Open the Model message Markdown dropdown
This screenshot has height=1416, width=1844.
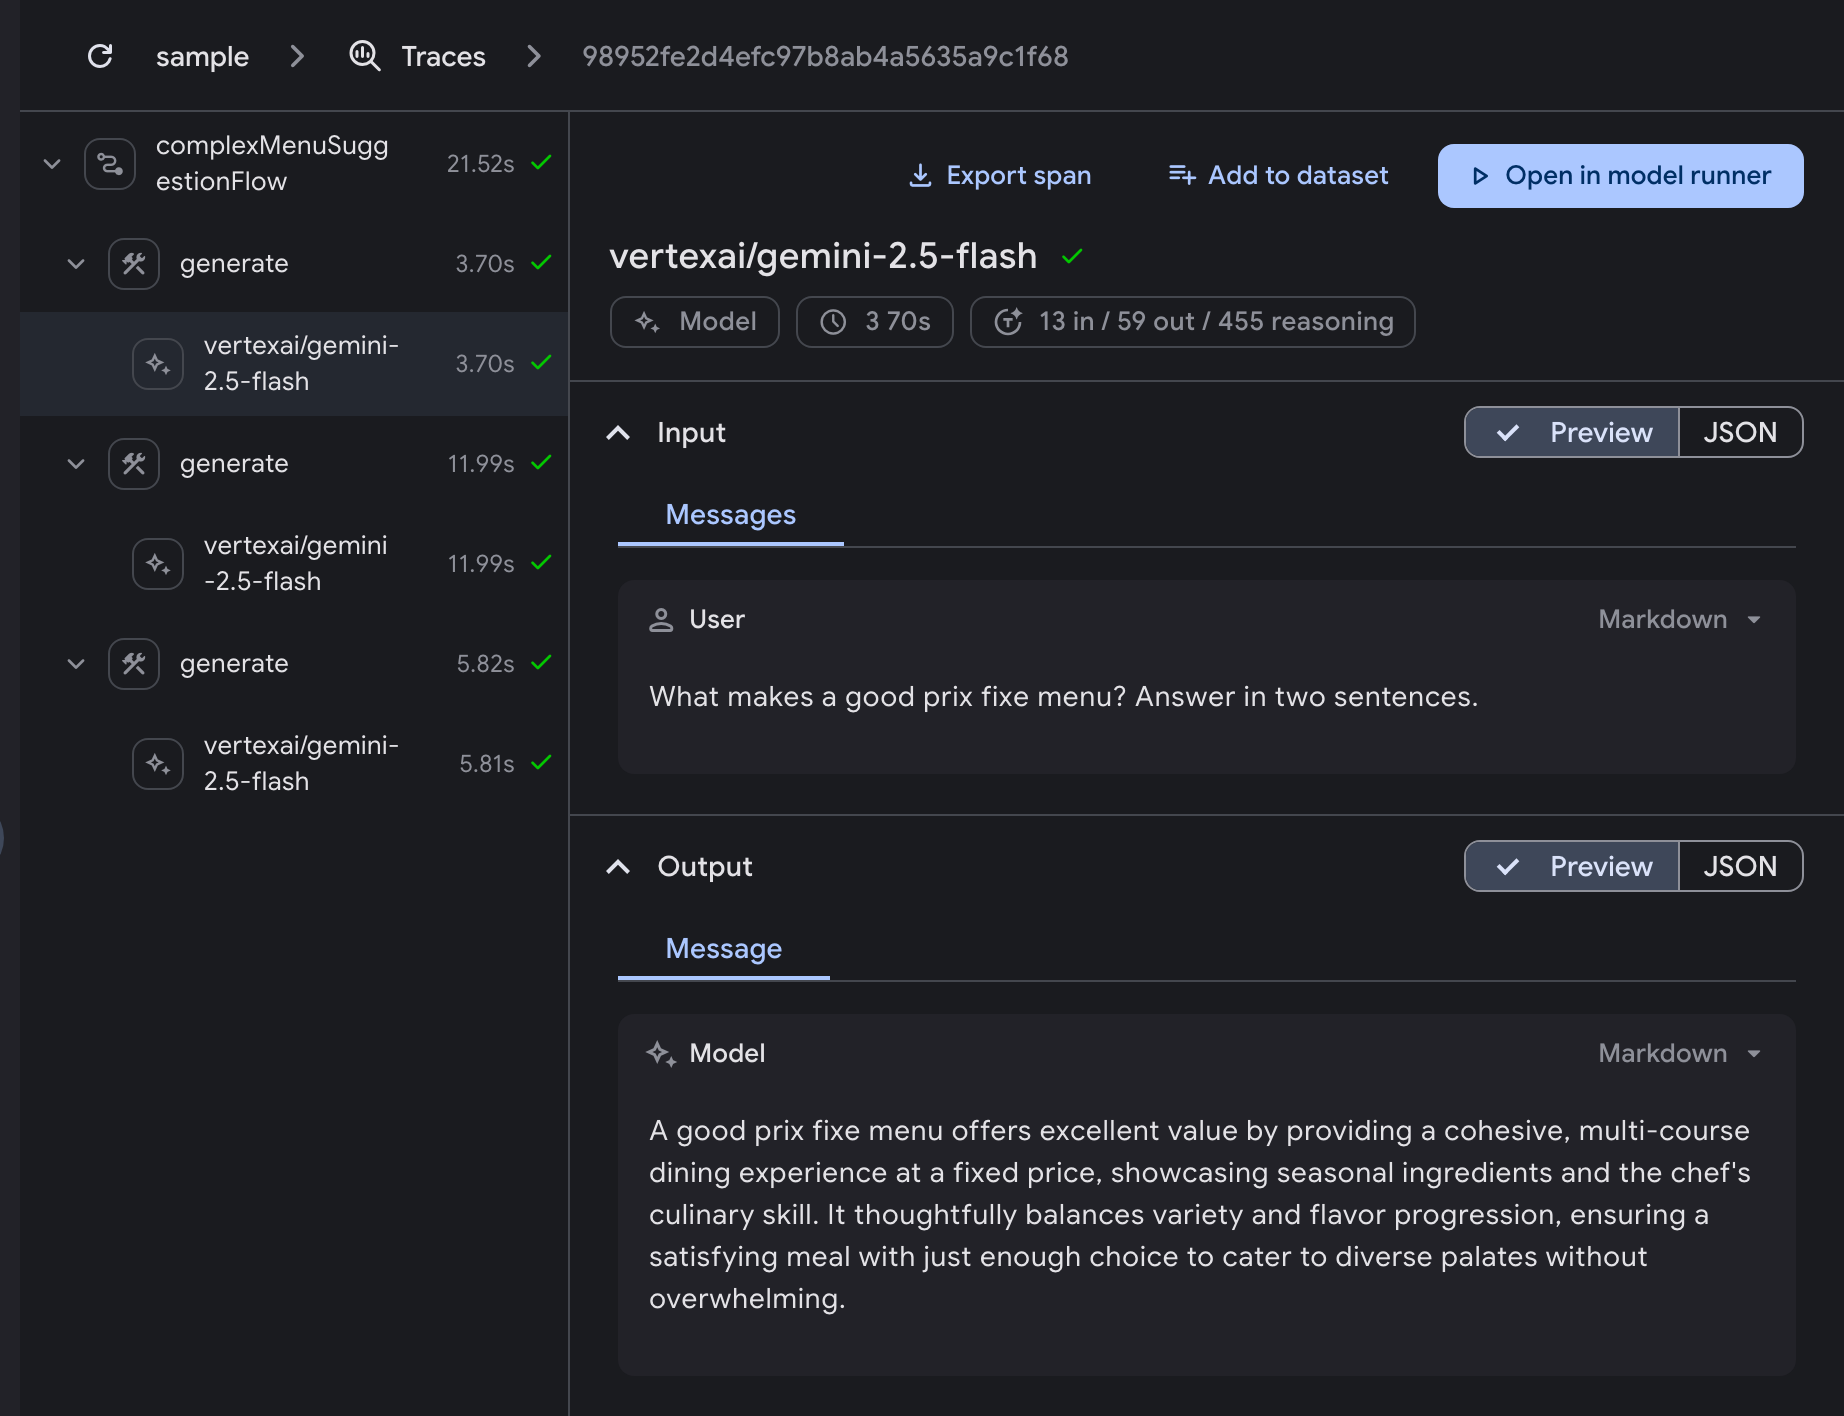[1680, 1054]
